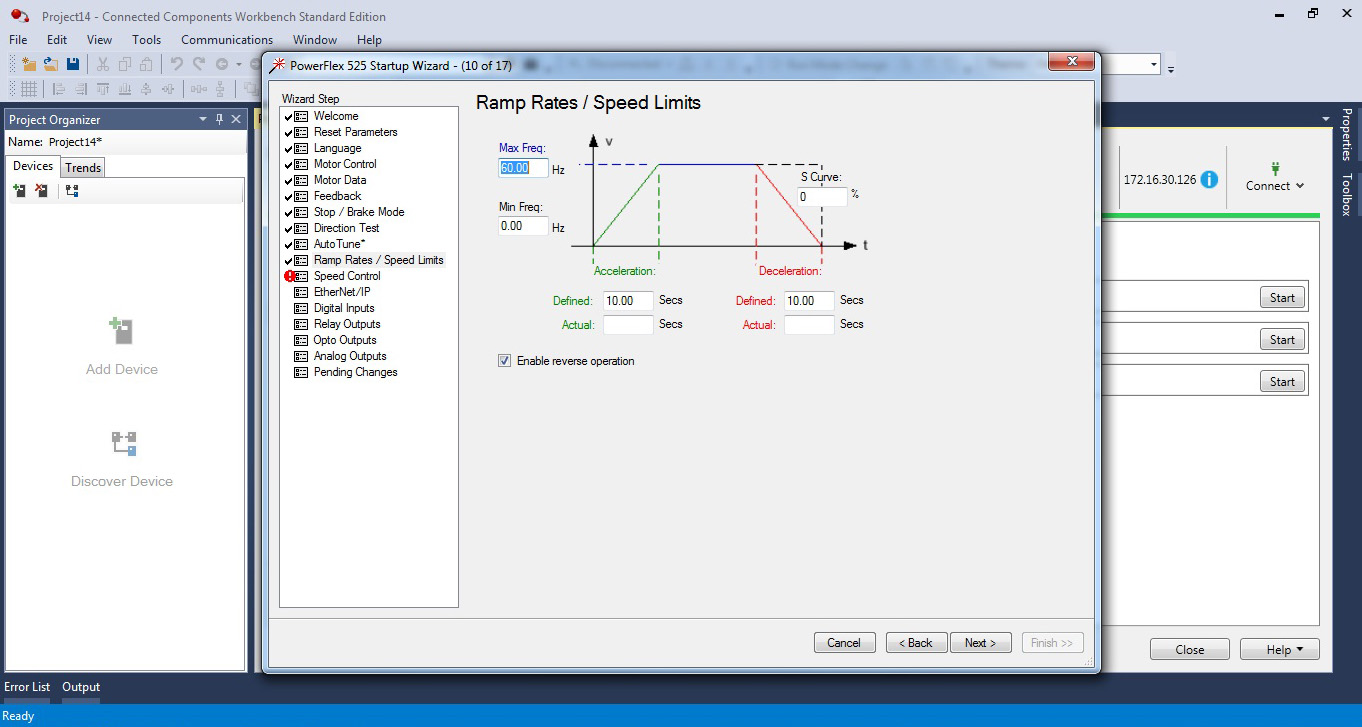Click the Copy toolbar icon
1362x727 pixels.
124,64
